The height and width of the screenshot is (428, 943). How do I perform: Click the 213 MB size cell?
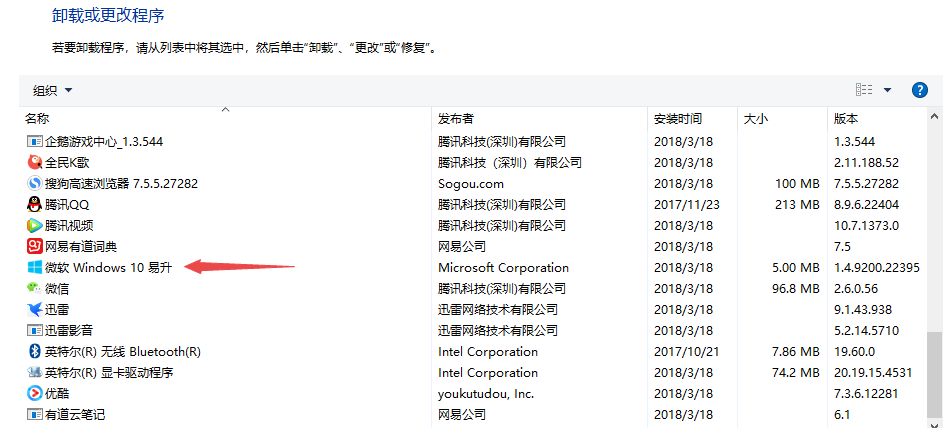tap(797, 204)
